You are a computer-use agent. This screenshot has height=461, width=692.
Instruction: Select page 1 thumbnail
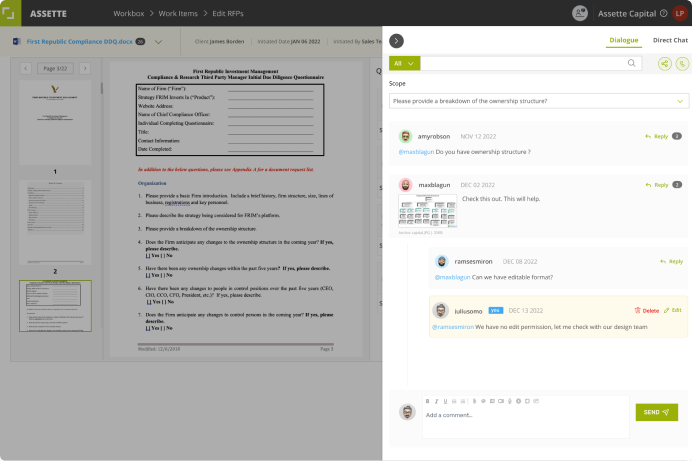point(55,123)
